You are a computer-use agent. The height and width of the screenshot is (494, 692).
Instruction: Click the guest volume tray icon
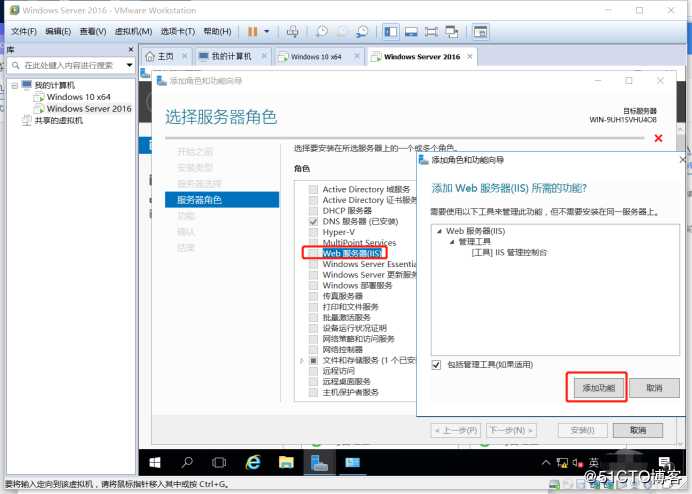(578, 463)
